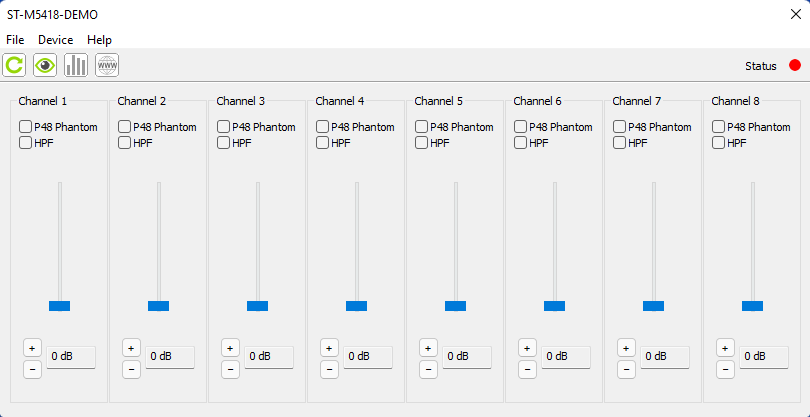Enable P48 Phantom on Channel 1
The height and width of the screenshot is (417, 810).
coord(26,127)
